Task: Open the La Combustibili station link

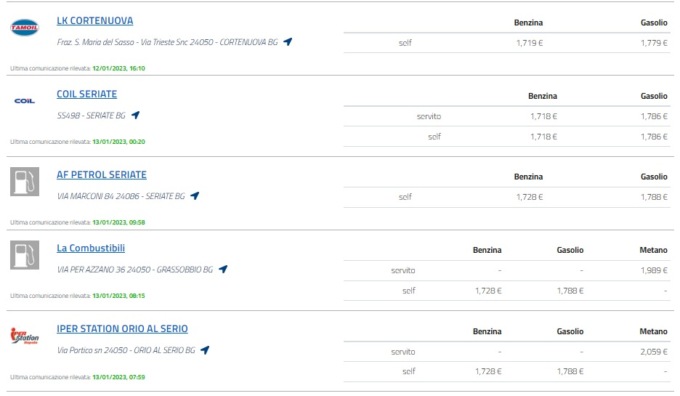Action: click(91, 248)
